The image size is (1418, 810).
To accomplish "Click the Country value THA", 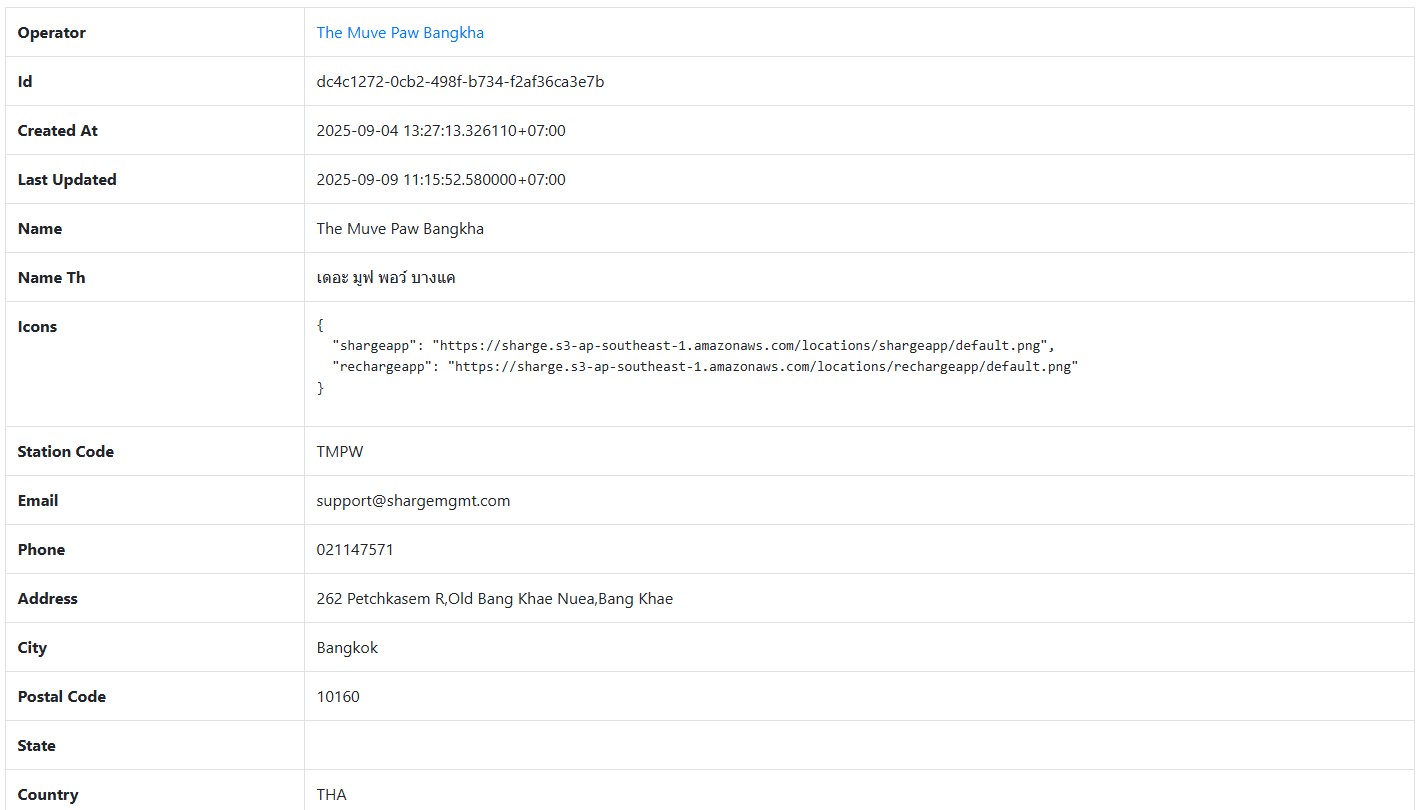I will [332, 795].
